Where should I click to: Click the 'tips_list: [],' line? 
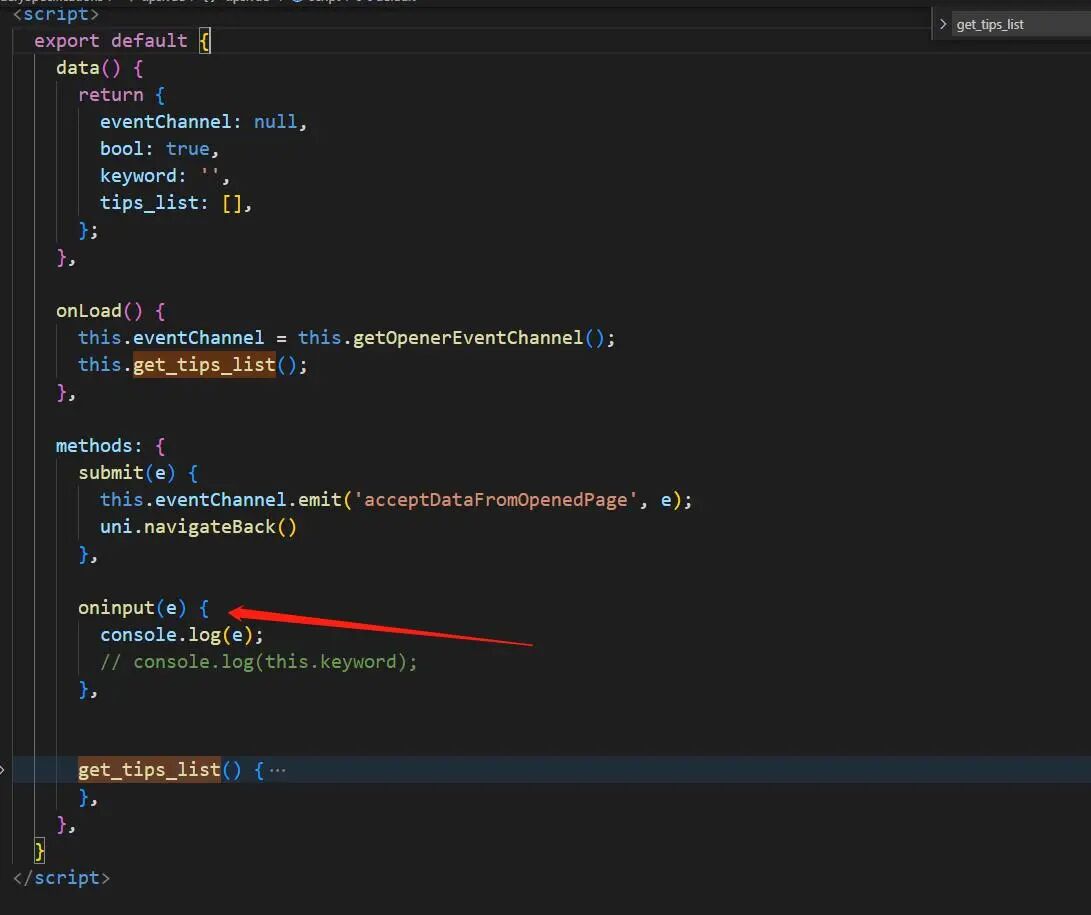pos(175,203)
